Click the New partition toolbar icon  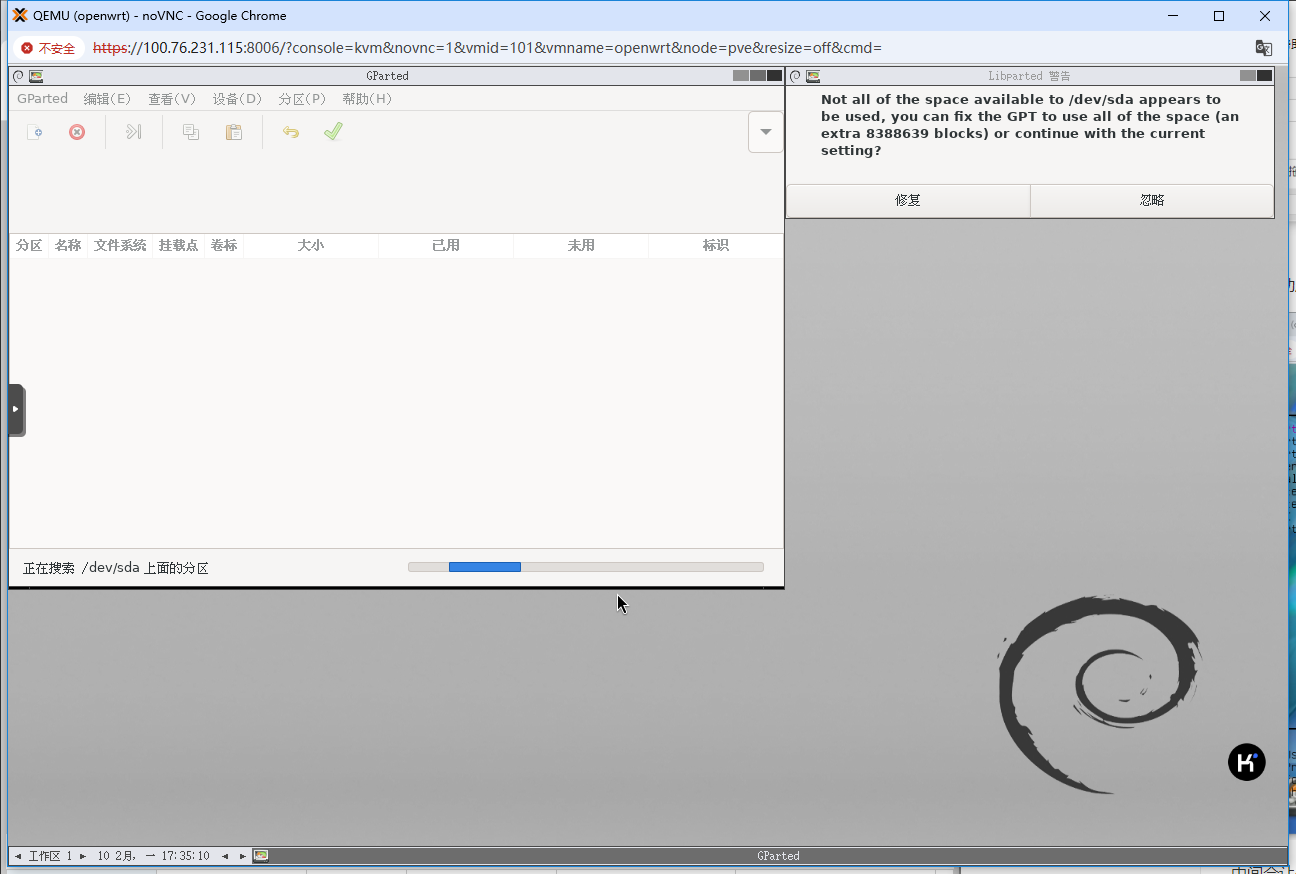[34, 132]
